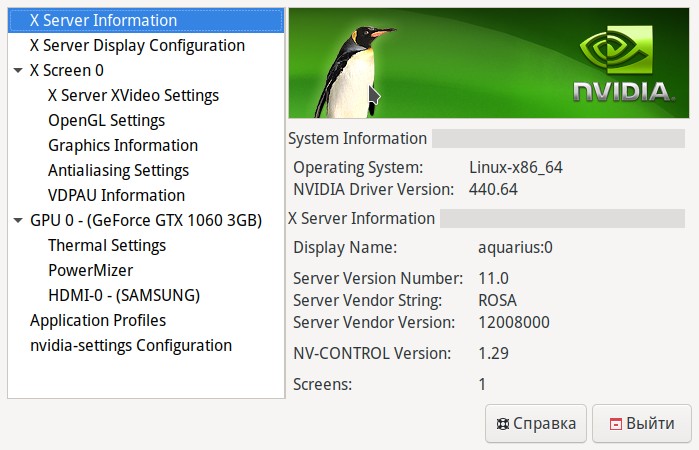Click the Выйти quit button
Image resolution: width=699 pixels, height=450 pixels.
click(x=641, y=423)
